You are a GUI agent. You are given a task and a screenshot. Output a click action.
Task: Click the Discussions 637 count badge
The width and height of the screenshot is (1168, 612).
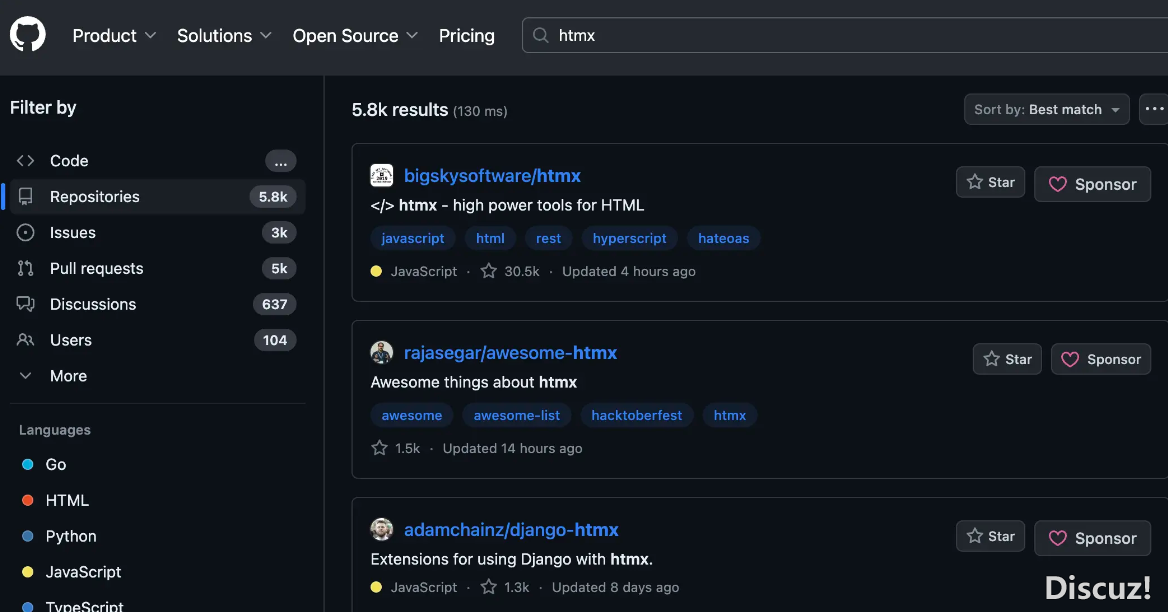tap(274, 304)
